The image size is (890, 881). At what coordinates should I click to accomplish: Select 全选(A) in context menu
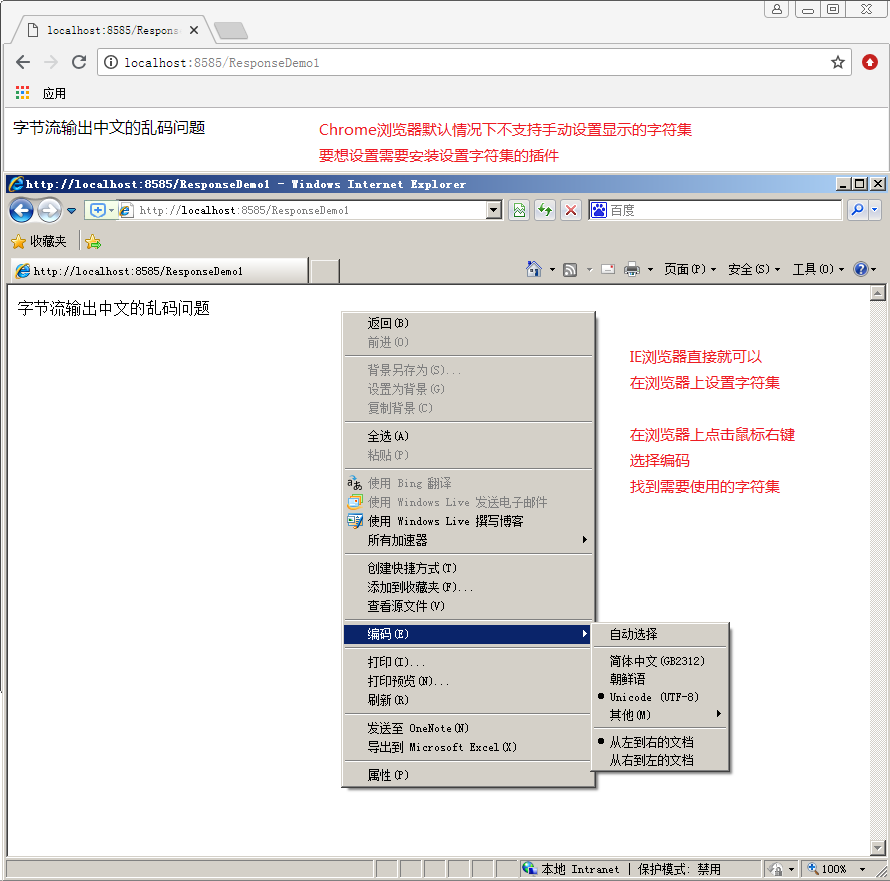(x=468, y=436)
